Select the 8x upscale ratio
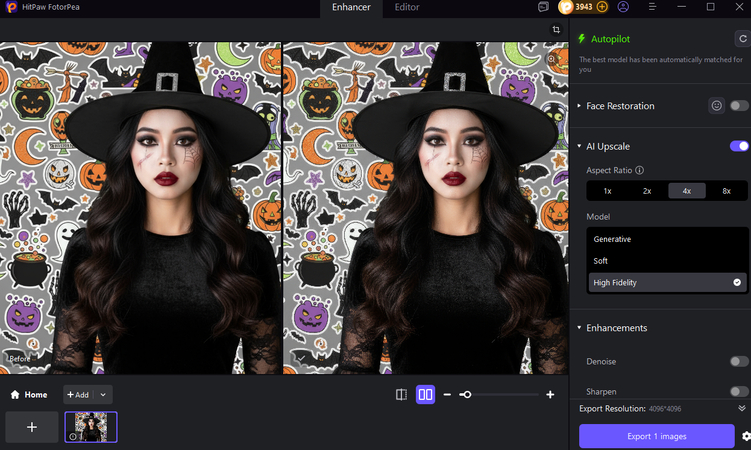Screen dimensions: 751x450 [x=727, y=190]
